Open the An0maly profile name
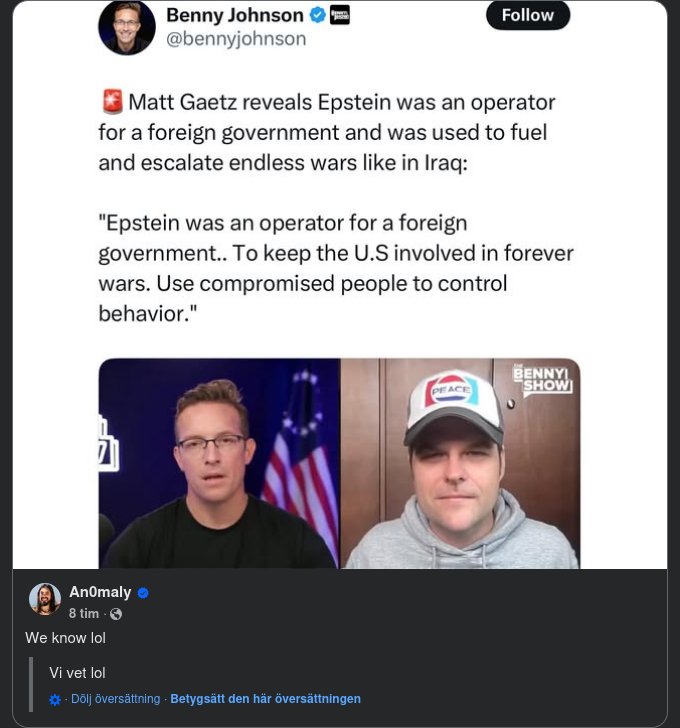The image size is (680, 728). click(x=100, y=592)
